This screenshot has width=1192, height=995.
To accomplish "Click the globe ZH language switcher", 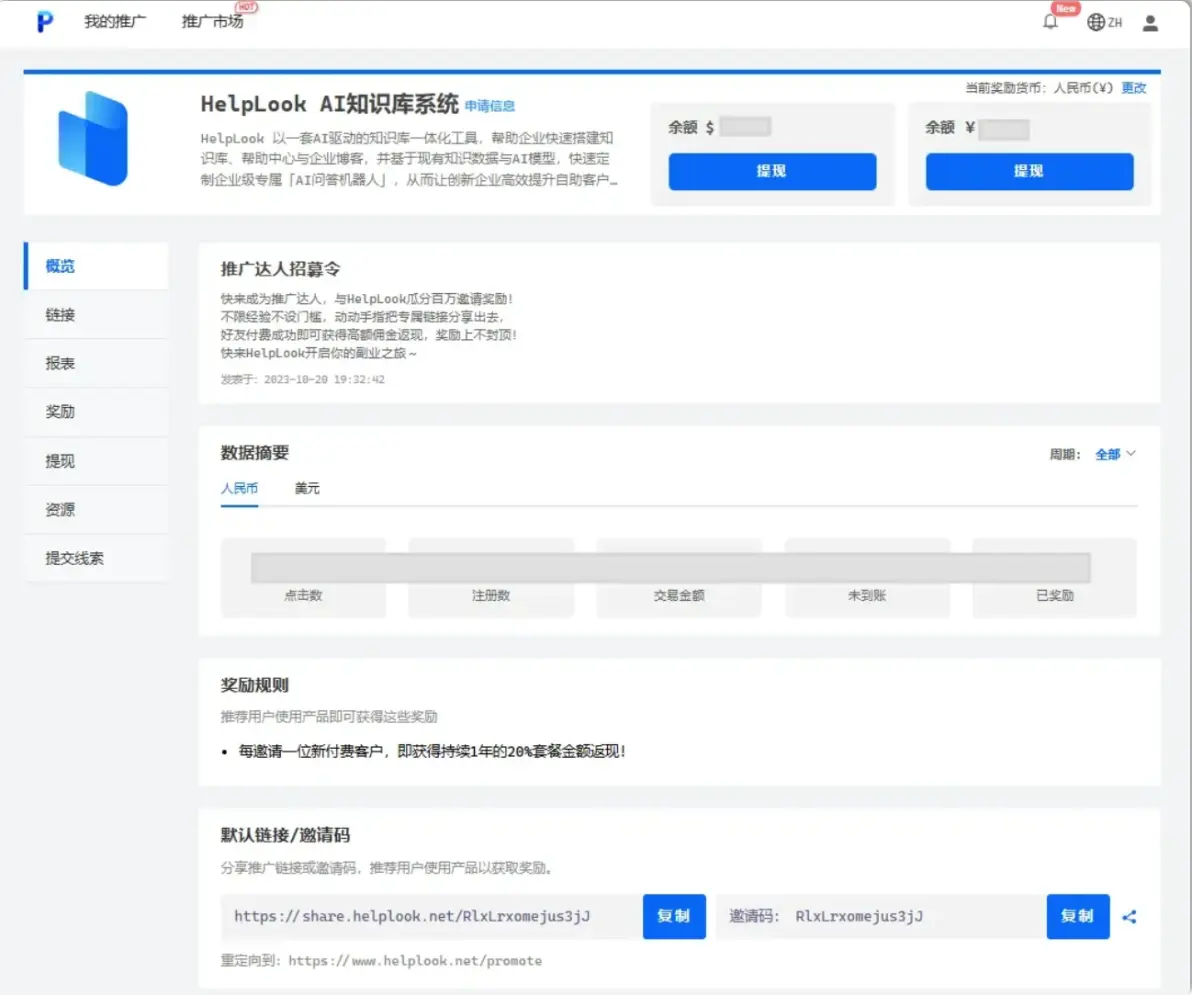I will click(1104, 22).
